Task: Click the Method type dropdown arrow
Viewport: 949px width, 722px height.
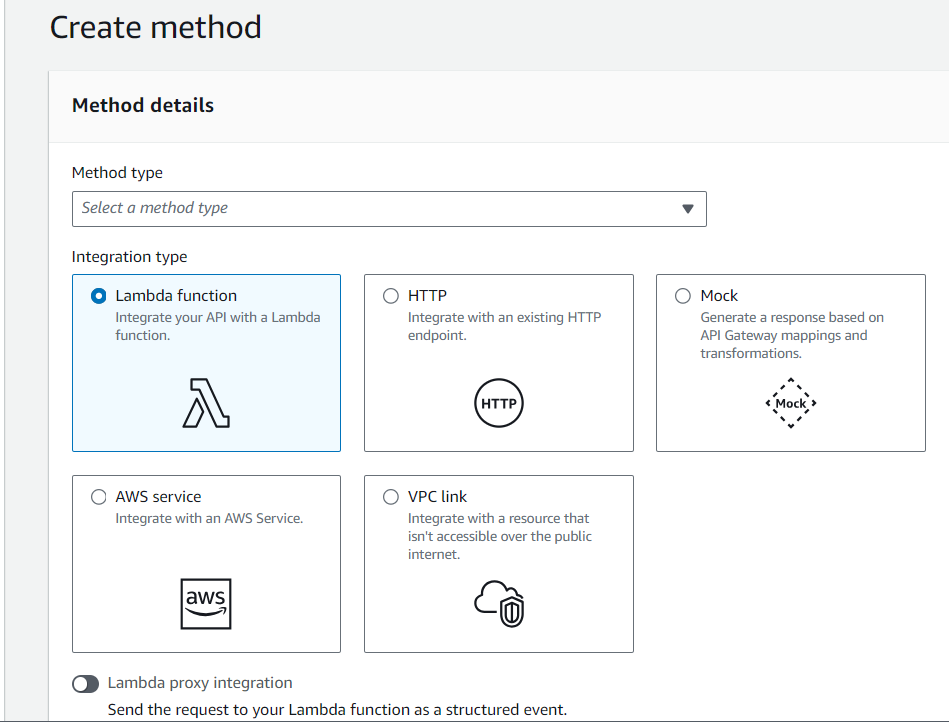Action: coord(688,209)
